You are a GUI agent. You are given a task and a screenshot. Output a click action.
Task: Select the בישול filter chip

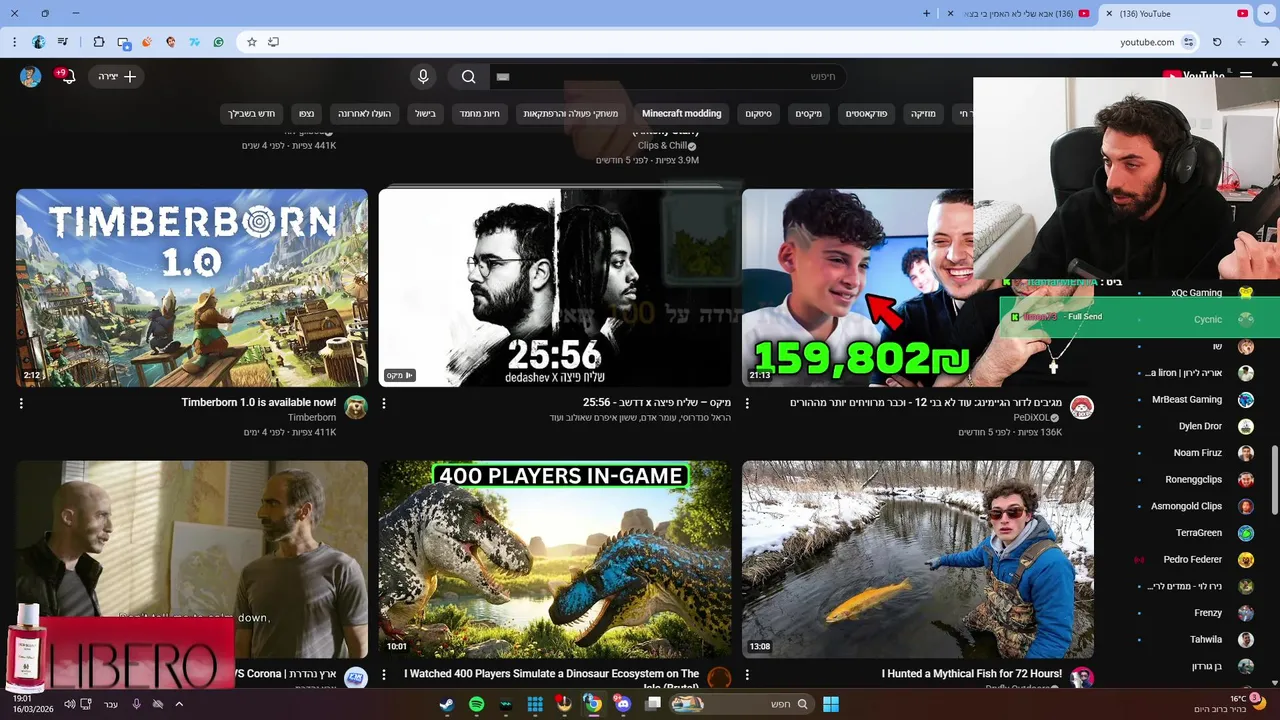click(425, 114)
